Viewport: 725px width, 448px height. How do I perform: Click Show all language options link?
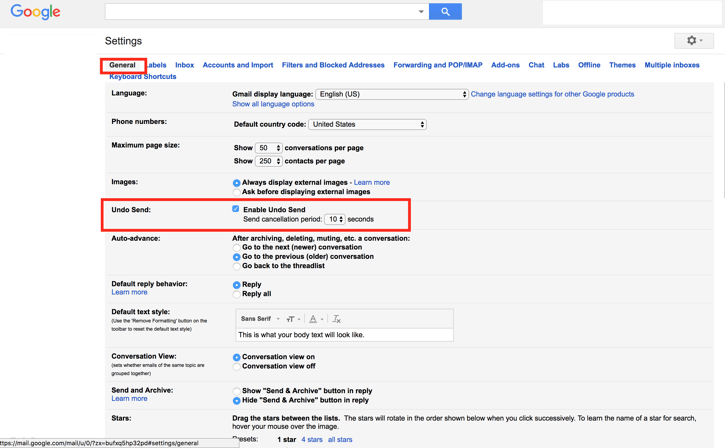click(273, 104)
